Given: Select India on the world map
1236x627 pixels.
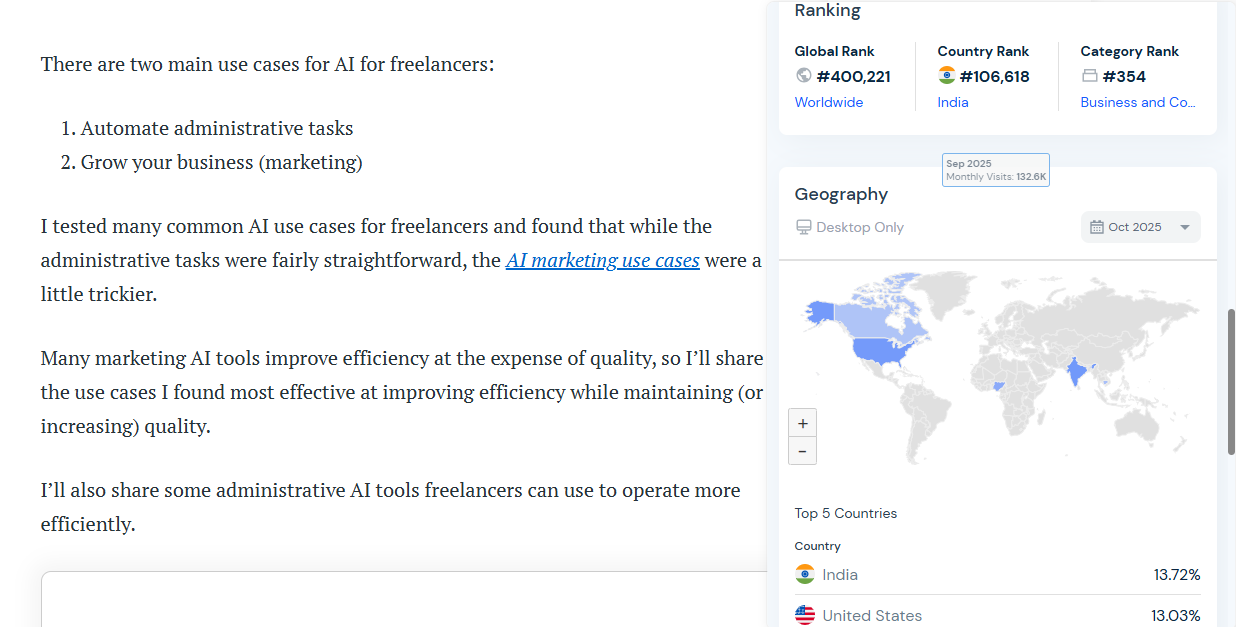Looking at the screenshot, I should [1076, 372].
